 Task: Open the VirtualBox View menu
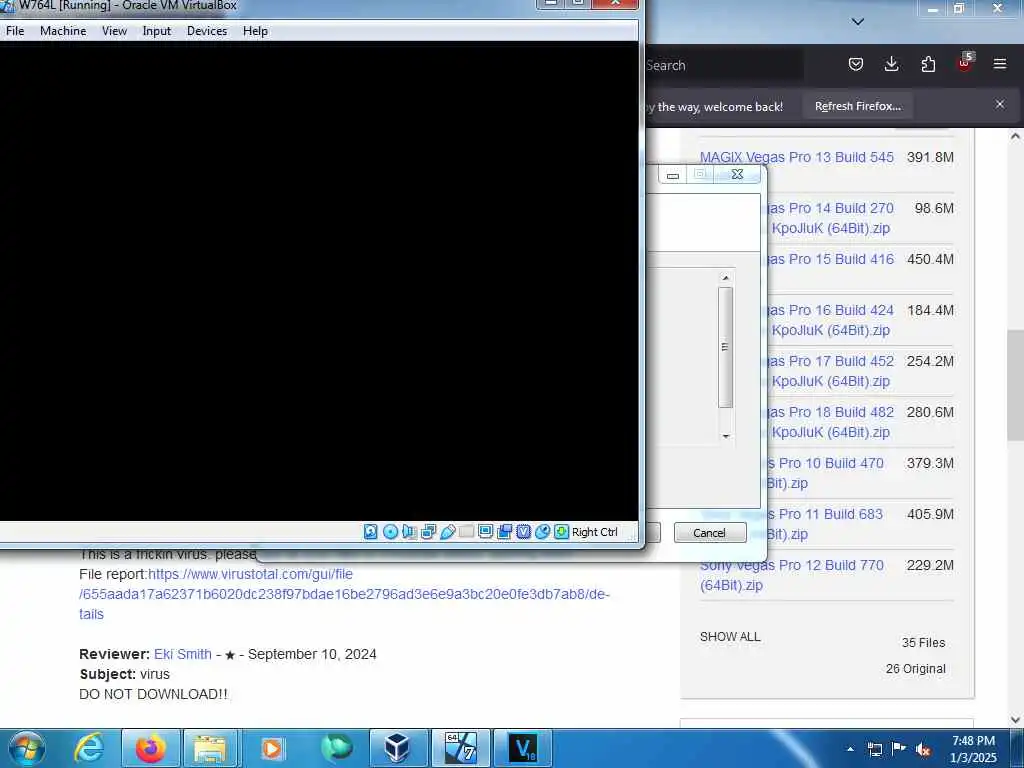point(114,31)
